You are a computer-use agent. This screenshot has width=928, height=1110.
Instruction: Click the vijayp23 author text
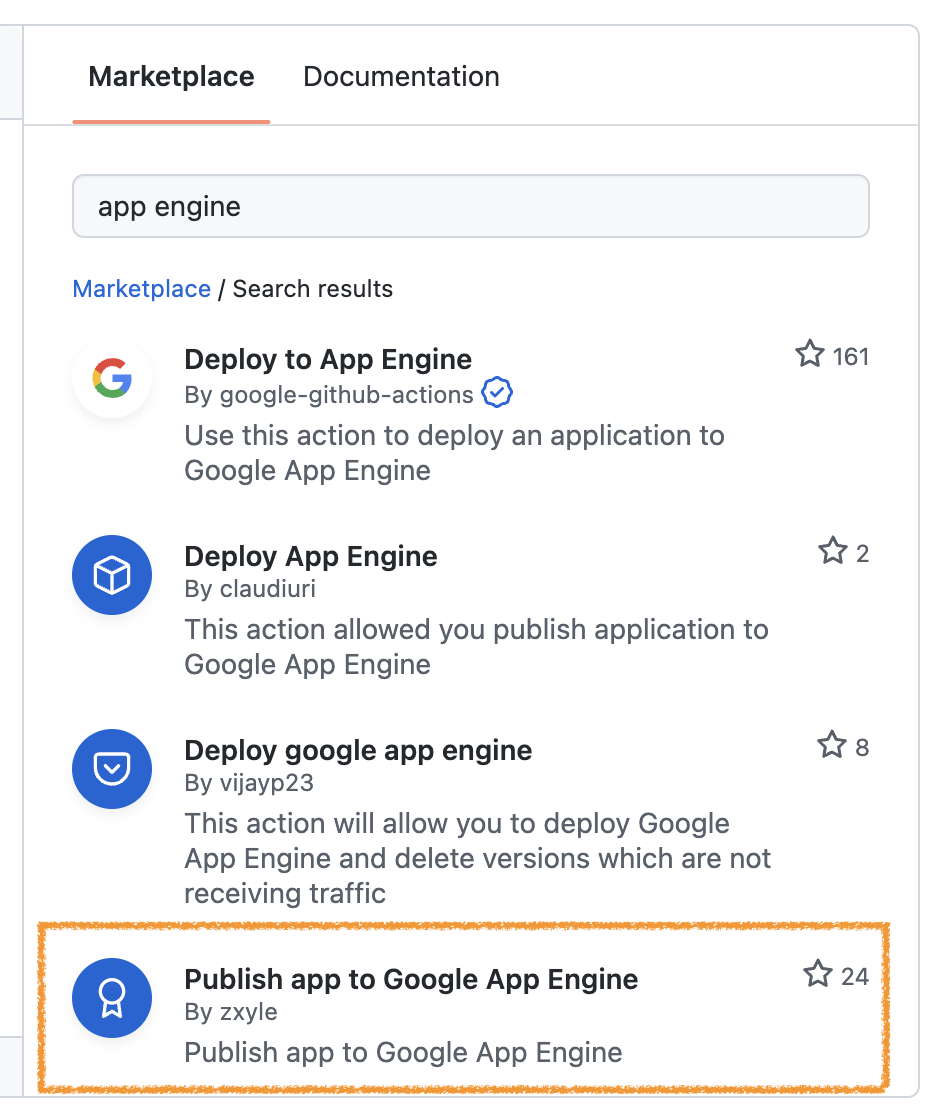pos(267,783)
